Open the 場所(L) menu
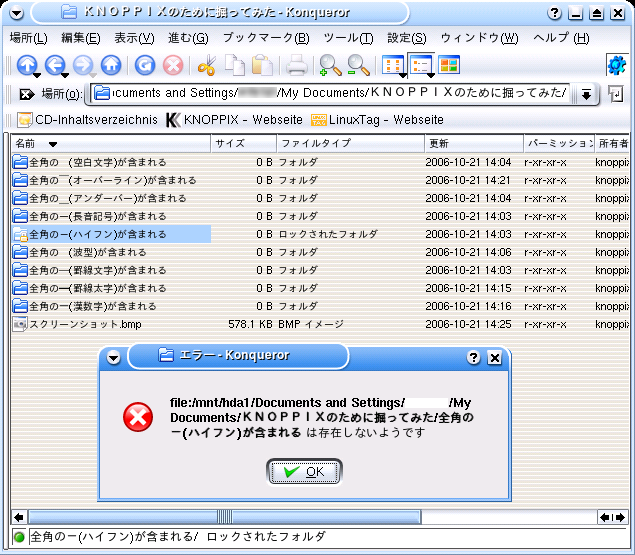Screen dimensions: 635x555 point(28,38)
